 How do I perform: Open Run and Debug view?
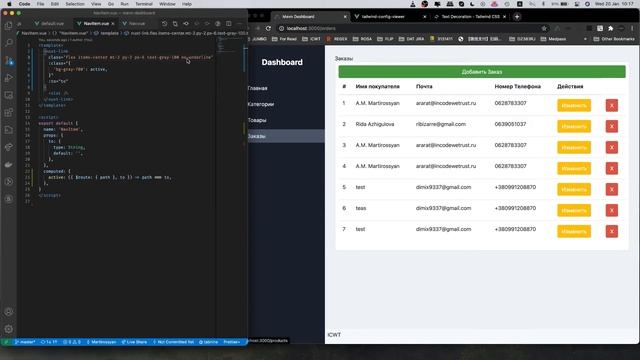click(9, 78)
